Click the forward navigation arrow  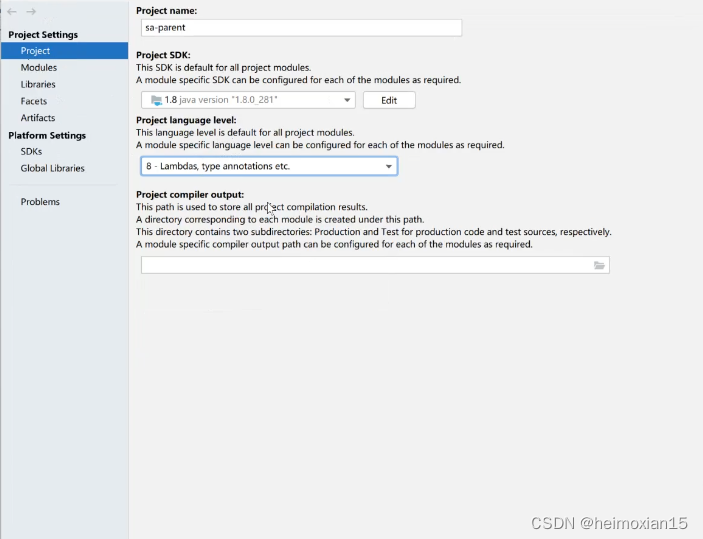point(31,12)
